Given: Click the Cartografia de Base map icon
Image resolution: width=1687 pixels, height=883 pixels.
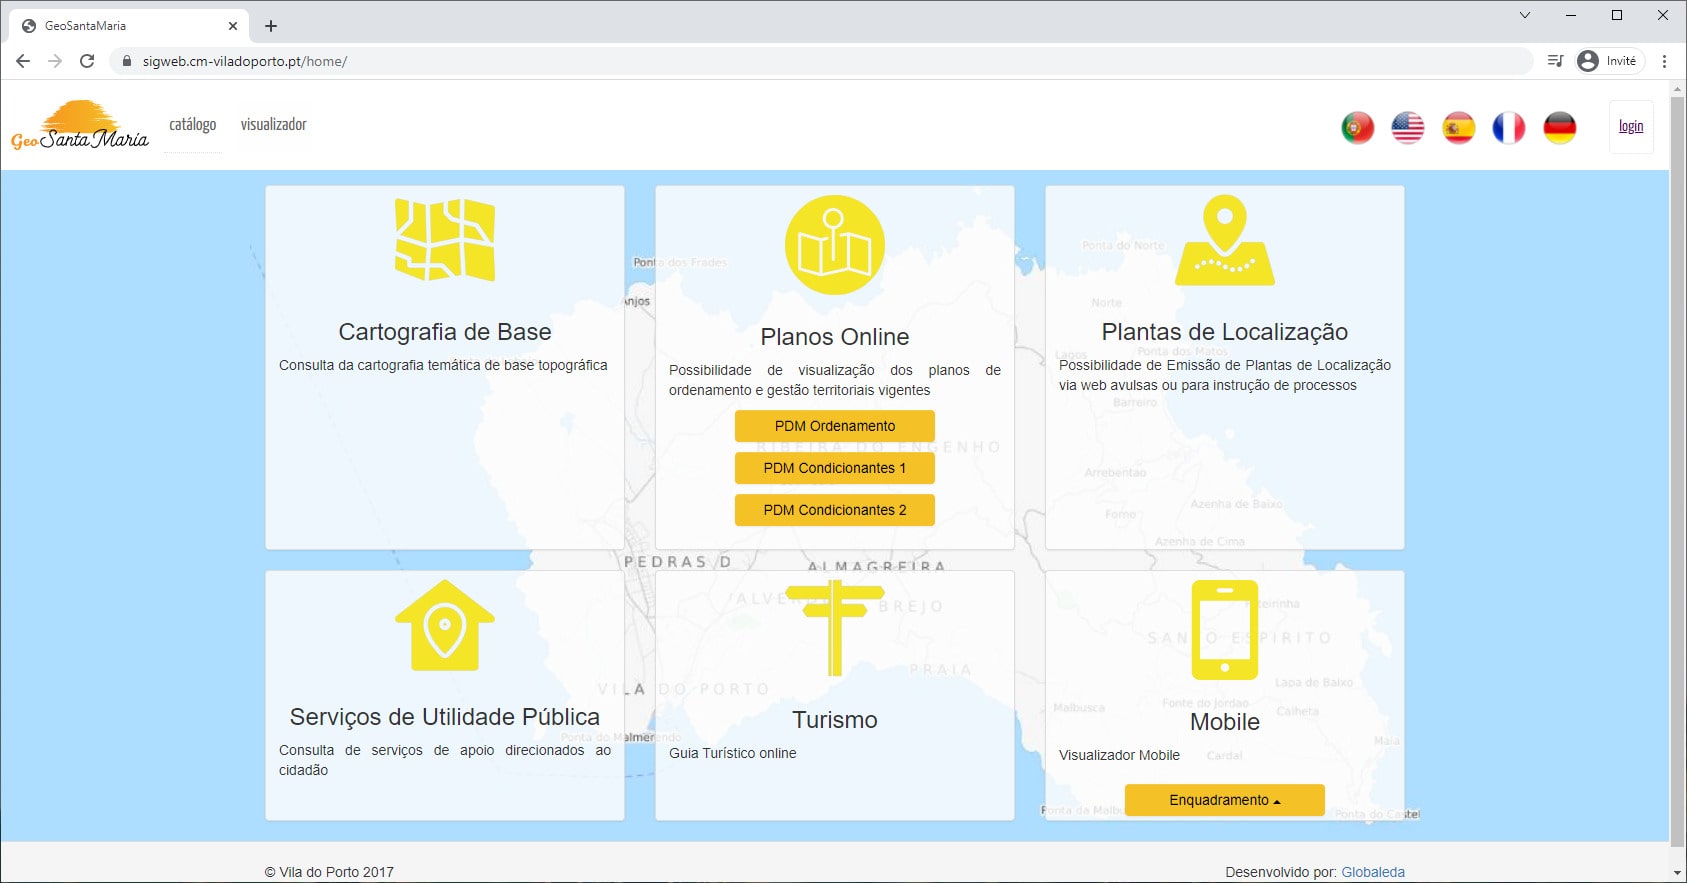Looking at the screenshot, I should (x=445, y=240).
